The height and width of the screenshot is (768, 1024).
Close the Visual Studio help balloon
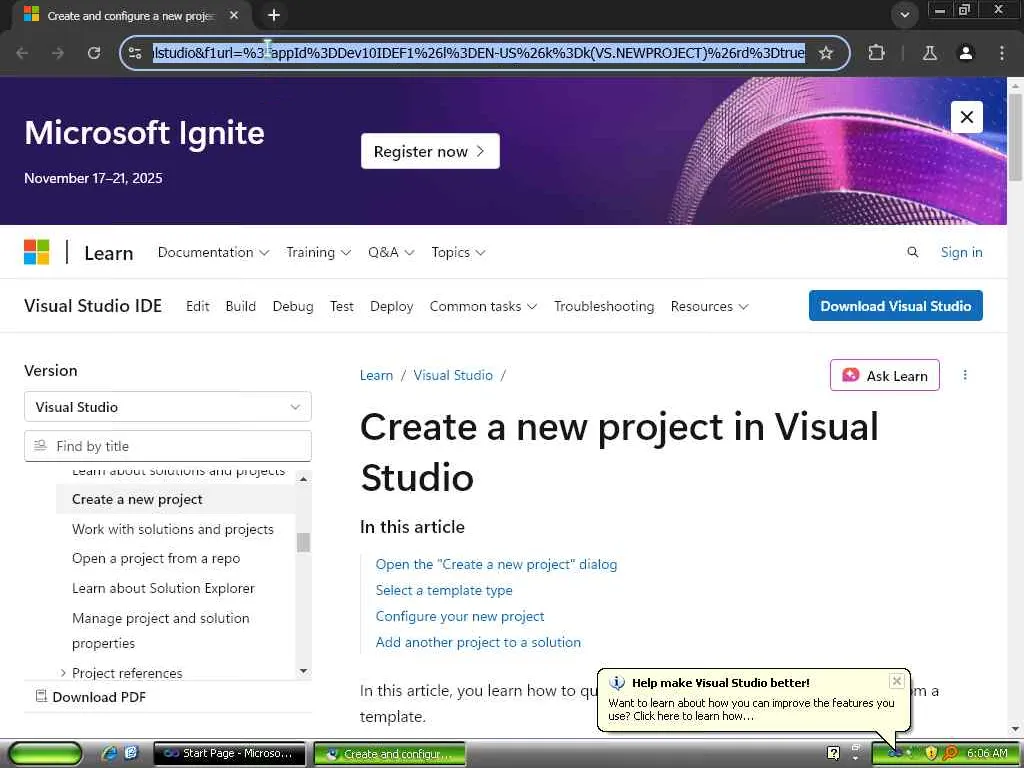coord(897,681)
